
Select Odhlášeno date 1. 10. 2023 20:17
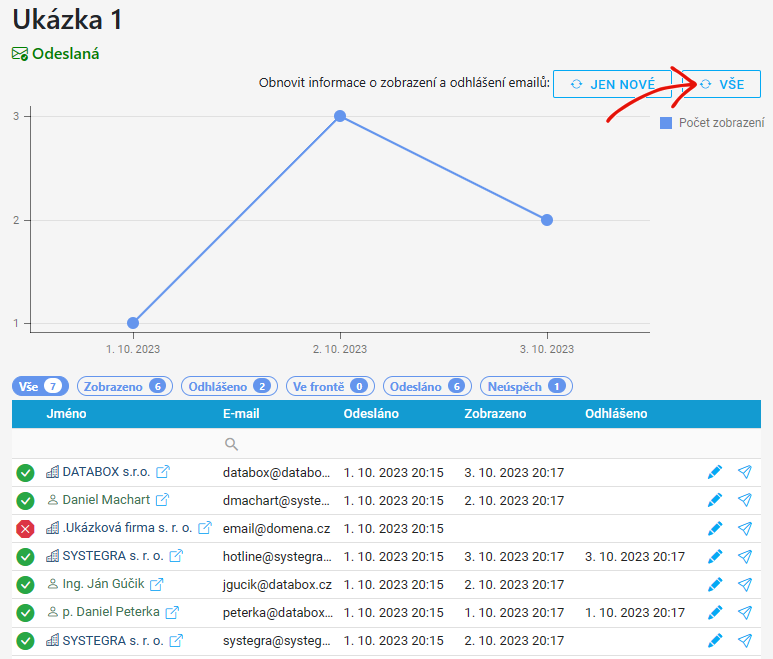635,613
